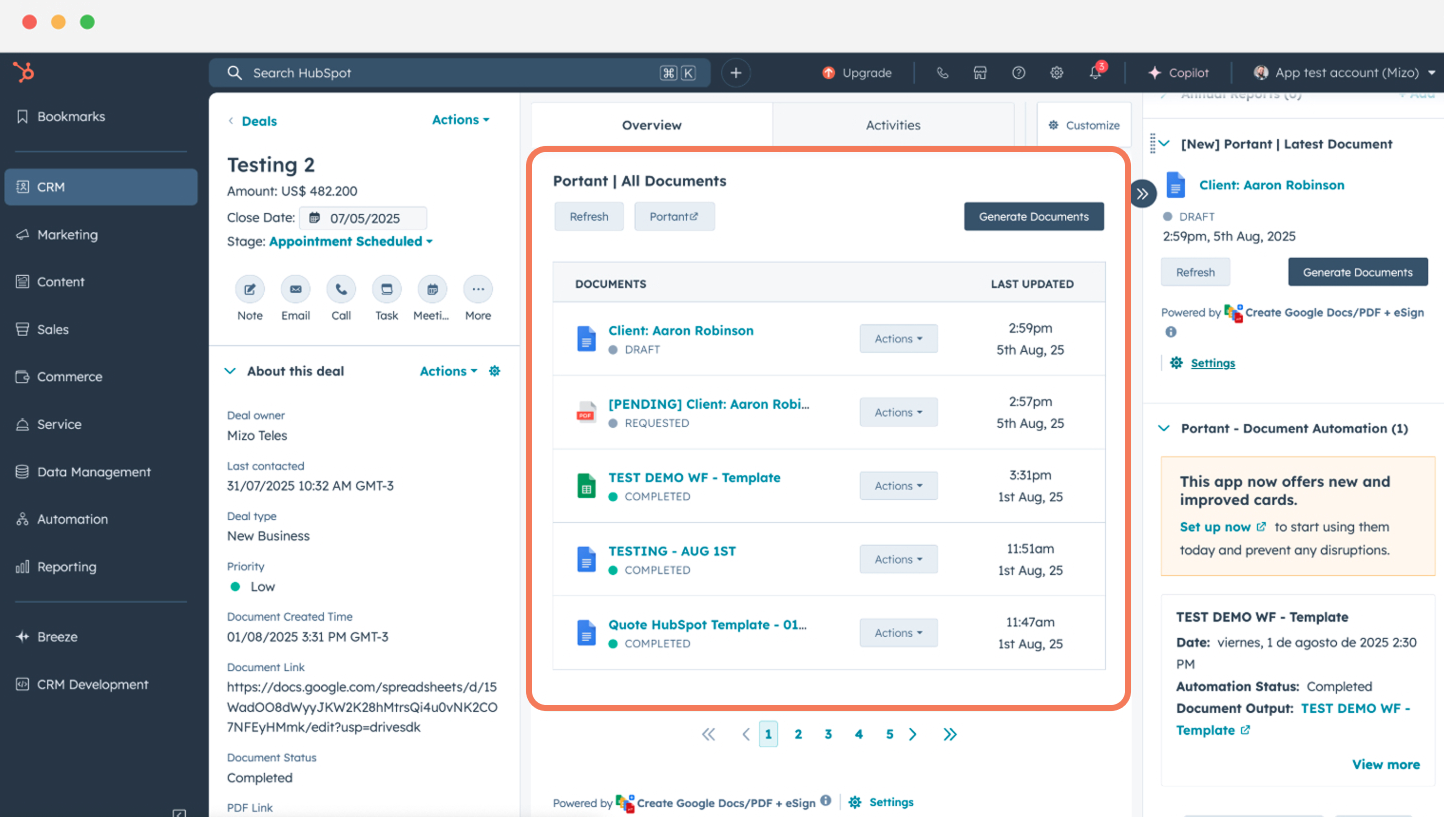Click the Email icon button
1444x817 pixels.
[x=295, y=290]
